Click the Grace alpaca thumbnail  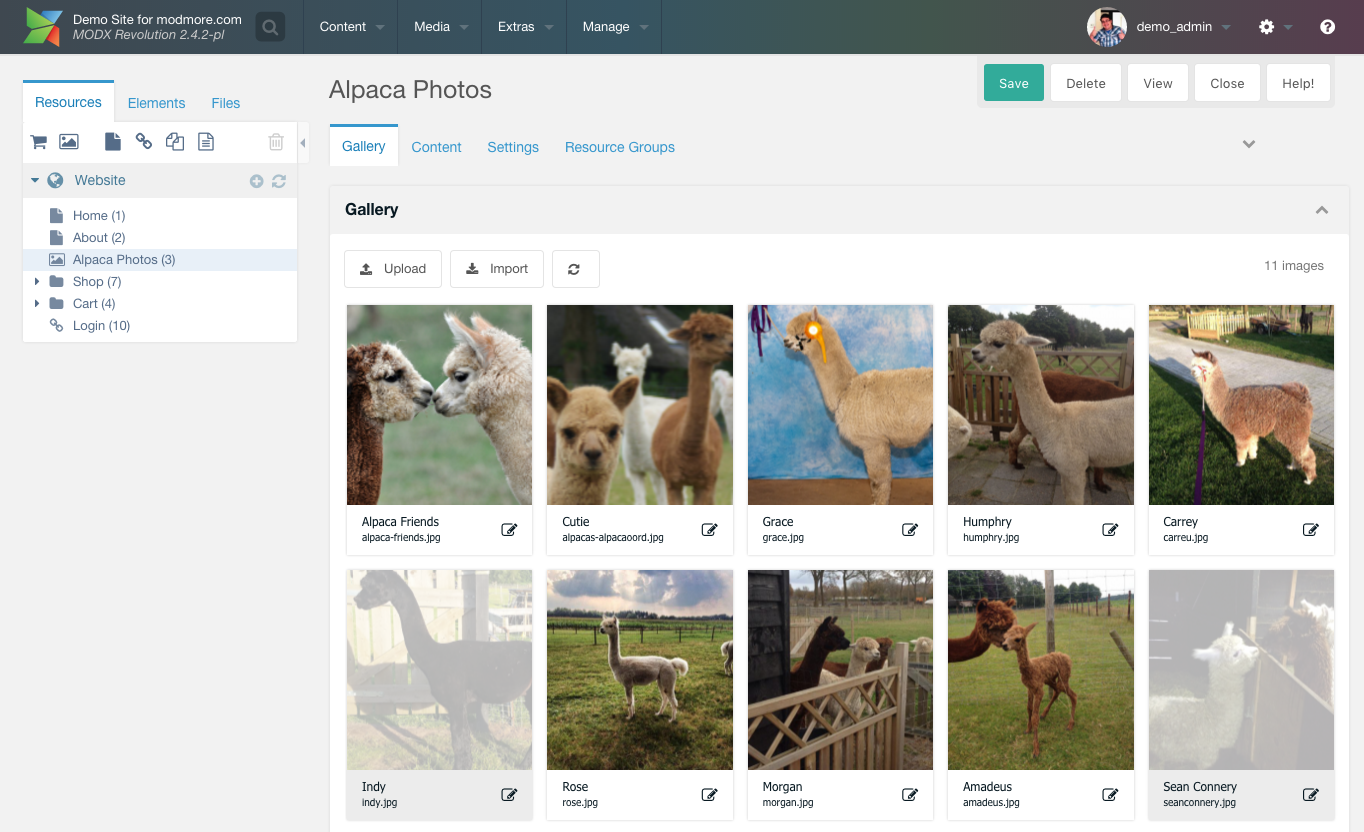point(840,405)
